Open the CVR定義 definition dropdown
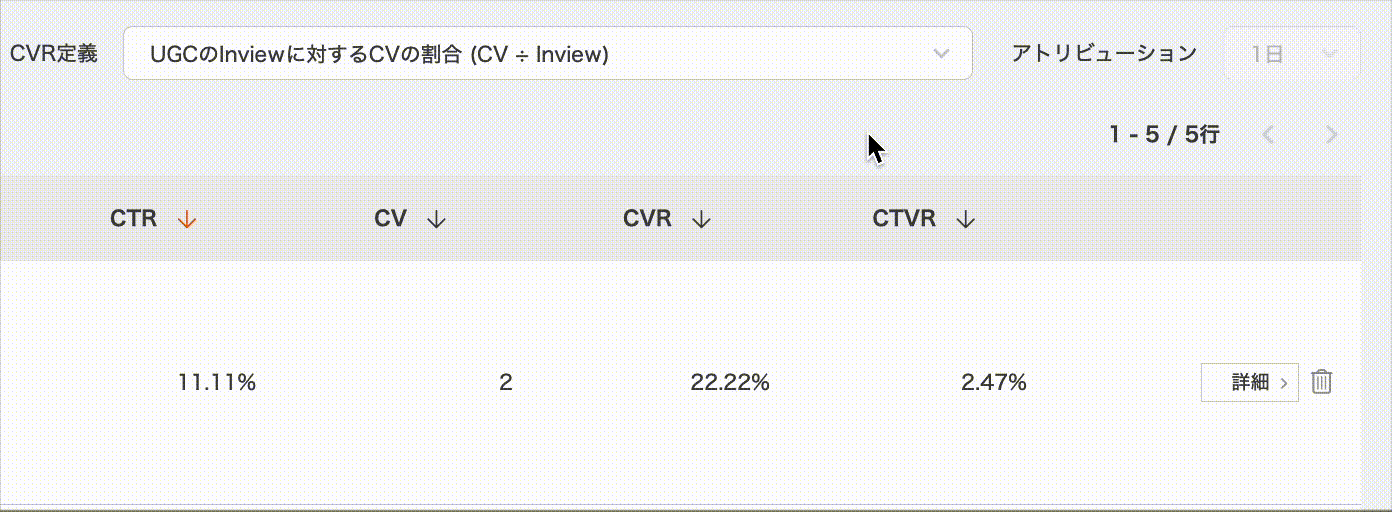The image size is (1392, 512). pos(547,54)
